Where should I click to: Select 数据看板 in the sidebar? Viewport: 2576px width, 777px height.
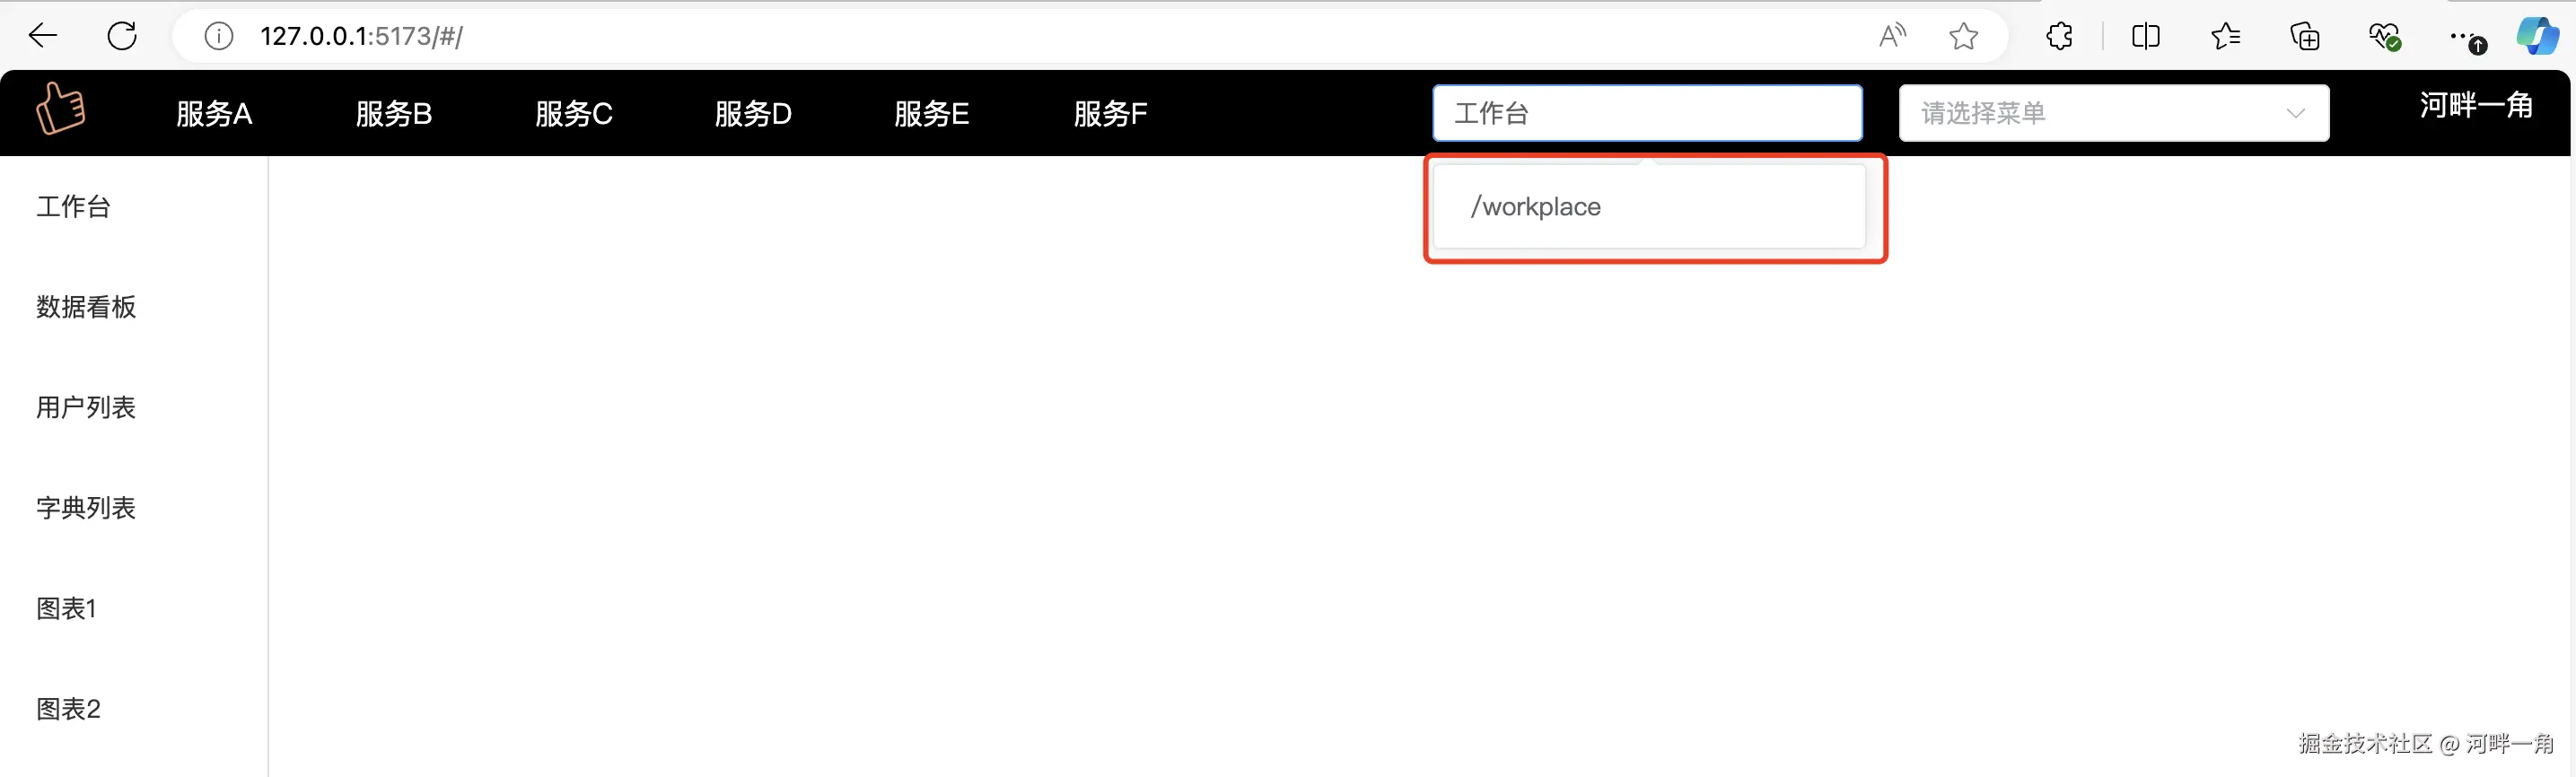pyautogui.click(x=86, y=307)
